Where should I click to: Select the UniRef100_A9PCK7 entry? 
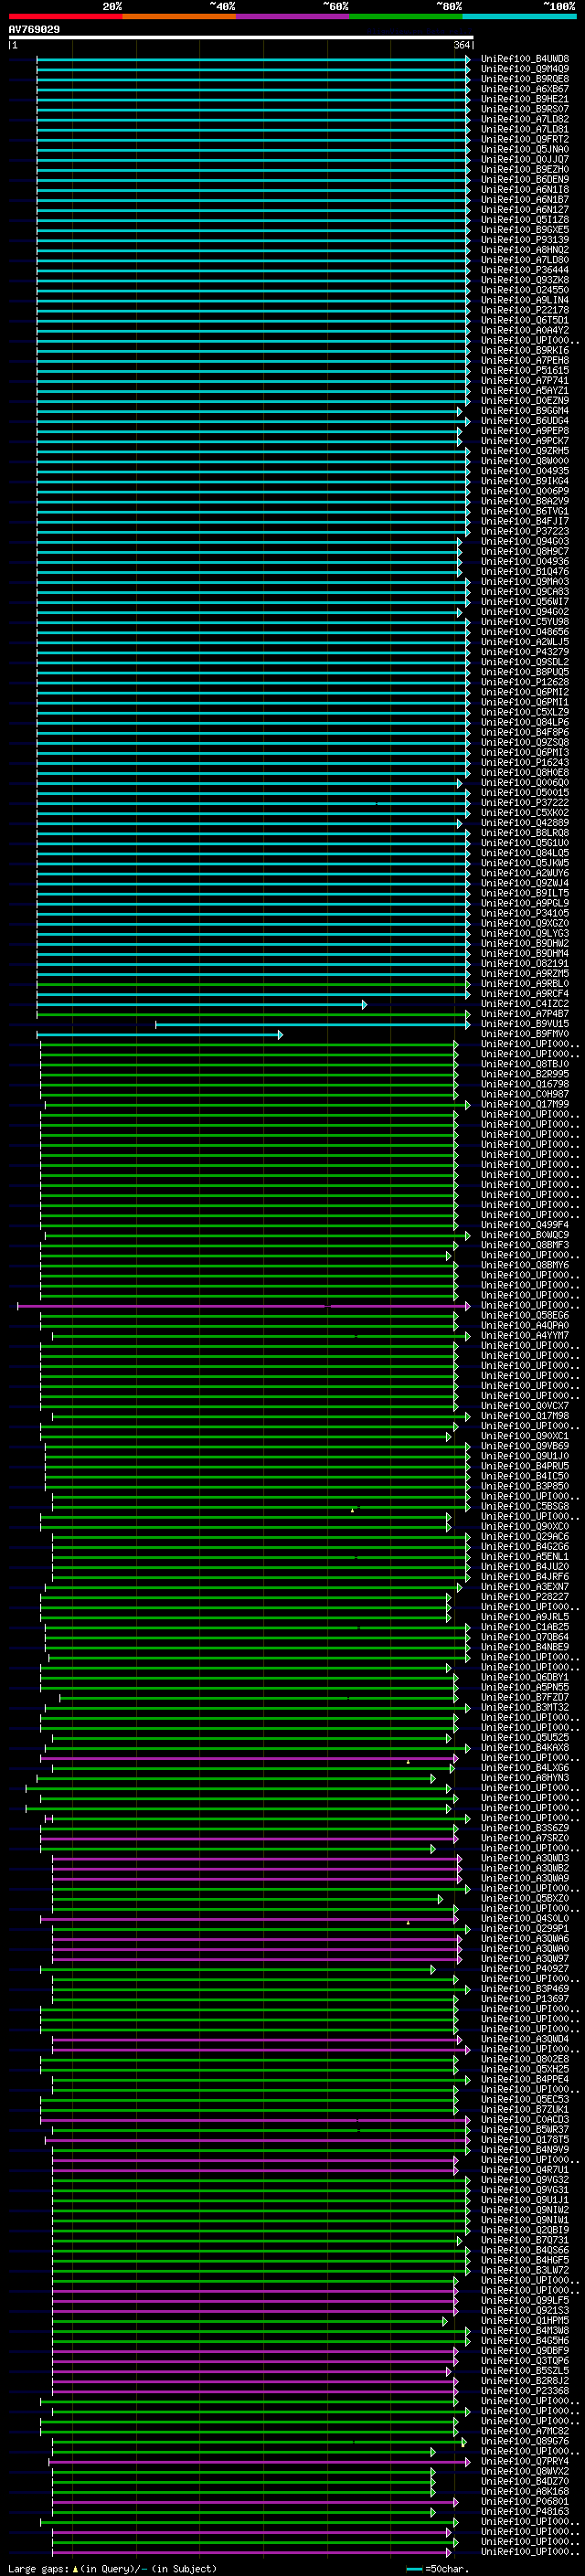point(525,441)
